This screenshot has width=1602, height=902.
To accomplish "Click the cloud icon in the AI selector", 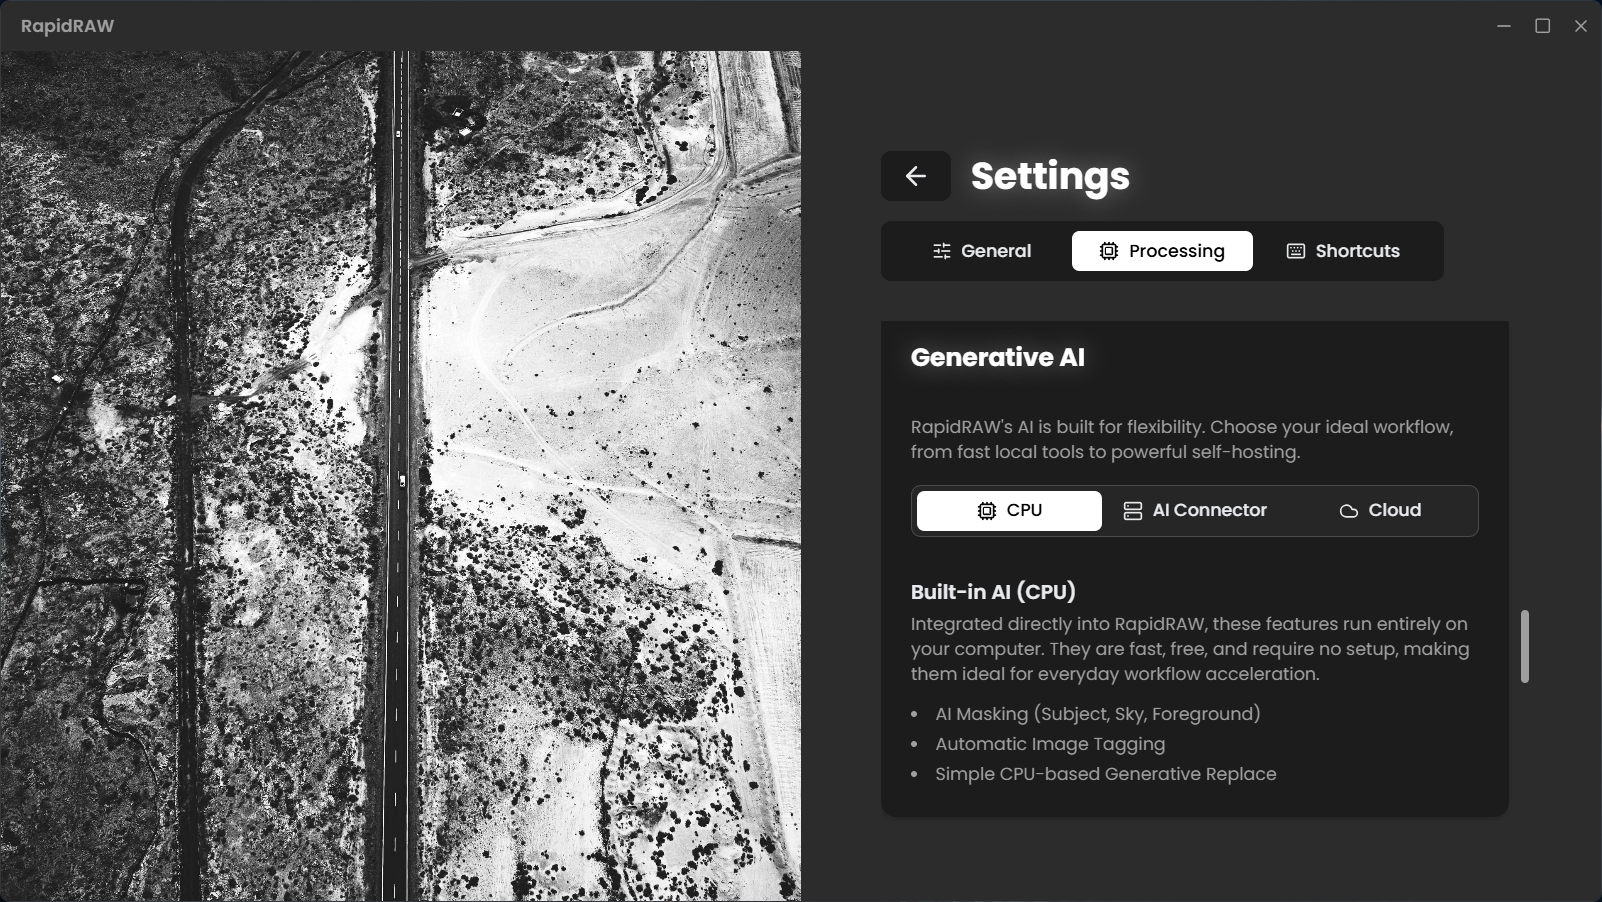I will pos(1349,511).
